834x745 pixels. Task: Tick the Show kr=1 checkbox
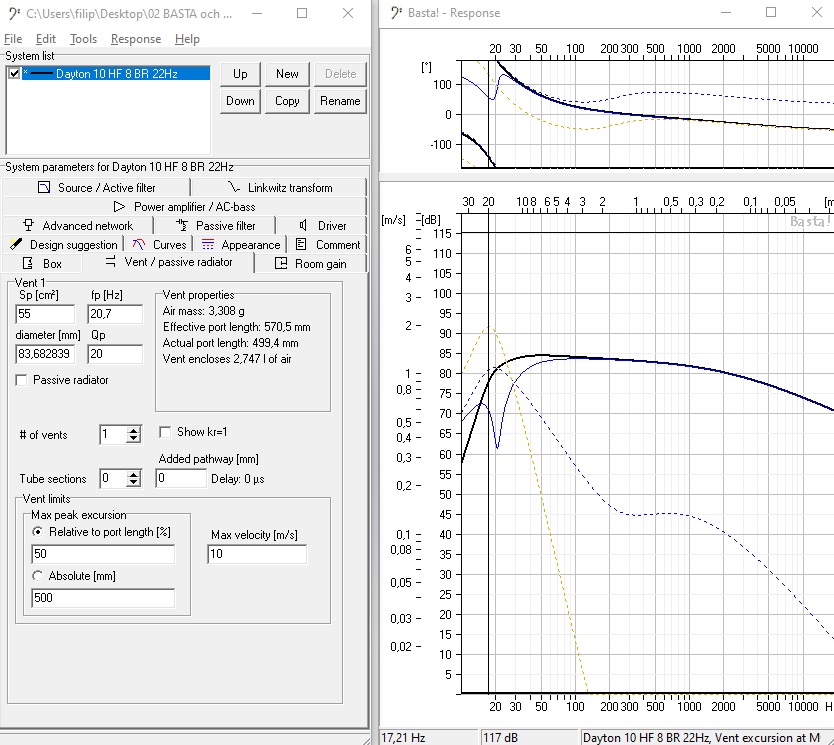coord(165,432)
